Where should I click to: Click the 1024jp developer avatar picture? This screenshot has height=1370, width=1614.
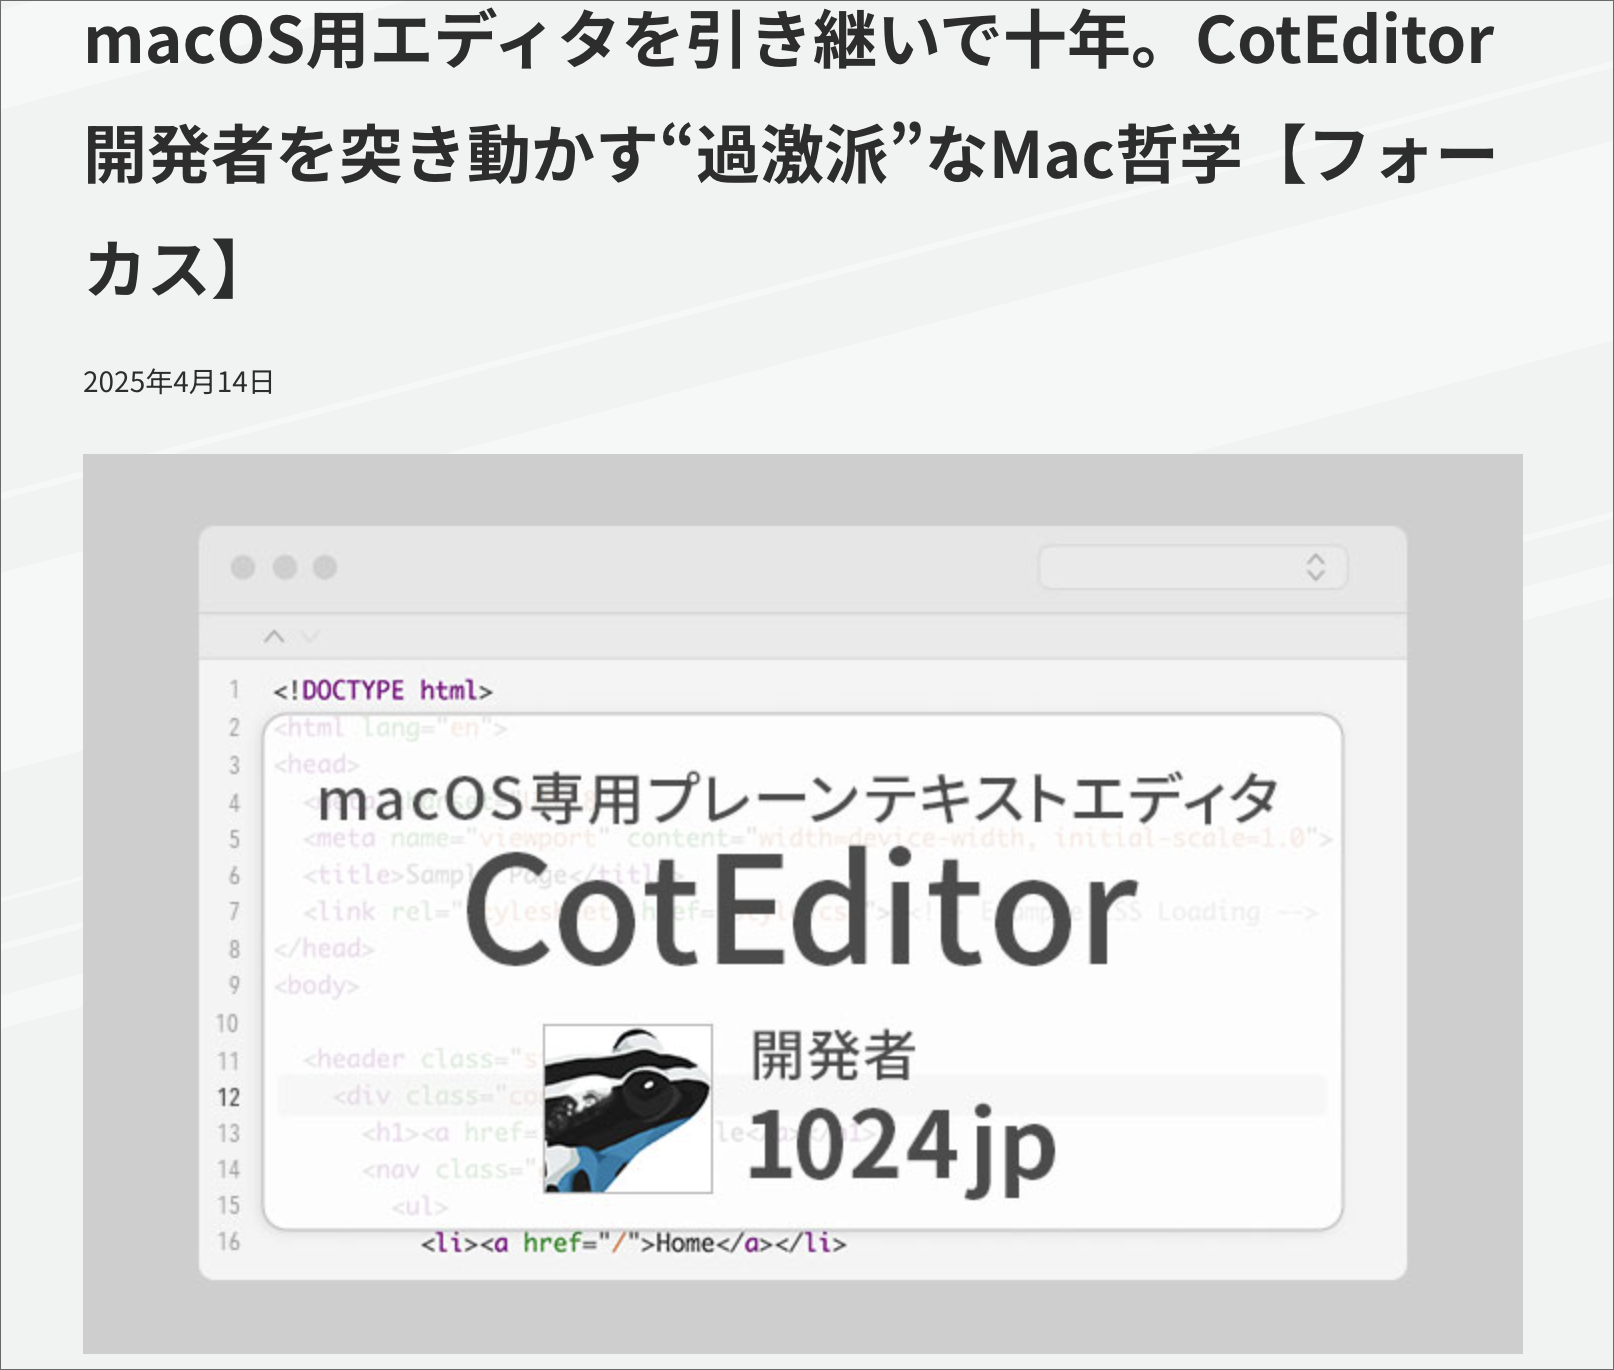pyautogui.click(x=628, y=1108)
